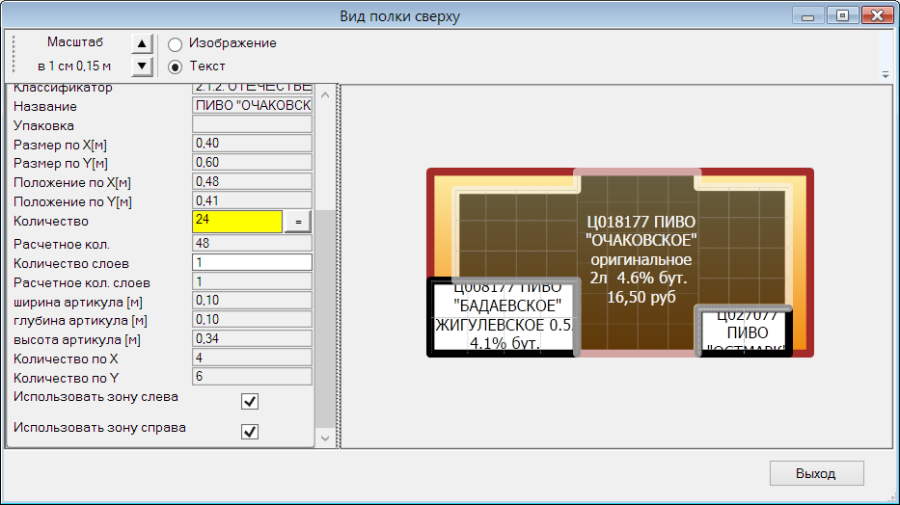The width and height of the screenshot is (900, 505).
Task: Click the Классификатор value field
Action: click(252, 88)
